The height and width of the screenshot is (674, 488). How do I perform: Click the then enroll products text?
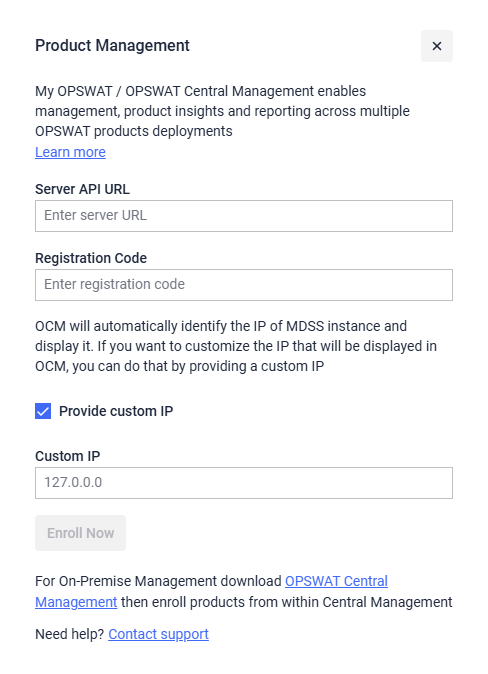coord(287,602)
